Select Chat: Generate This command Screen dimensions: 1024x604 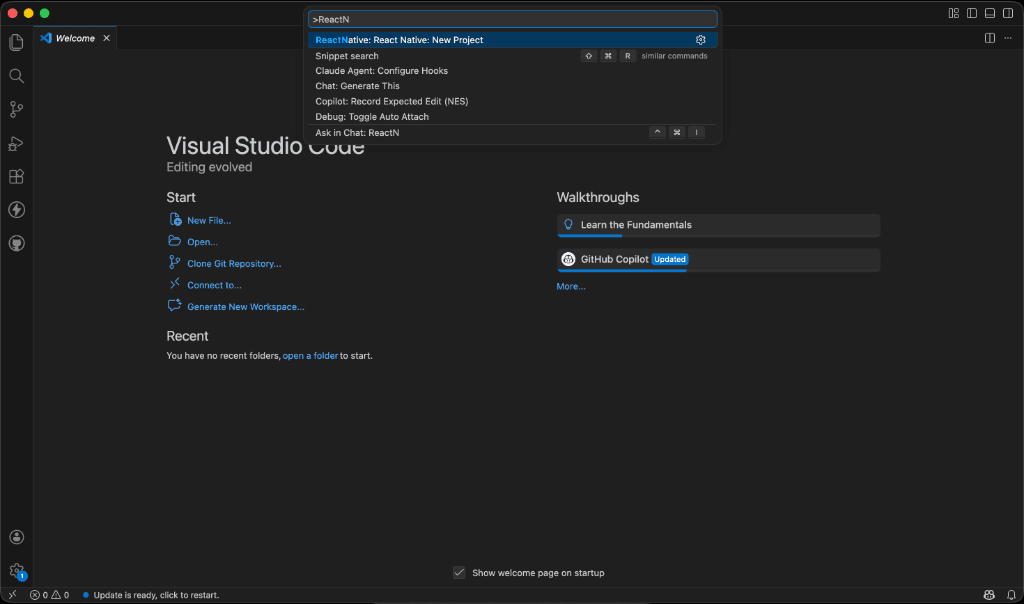pyautogui.click(x=513, y=86)
